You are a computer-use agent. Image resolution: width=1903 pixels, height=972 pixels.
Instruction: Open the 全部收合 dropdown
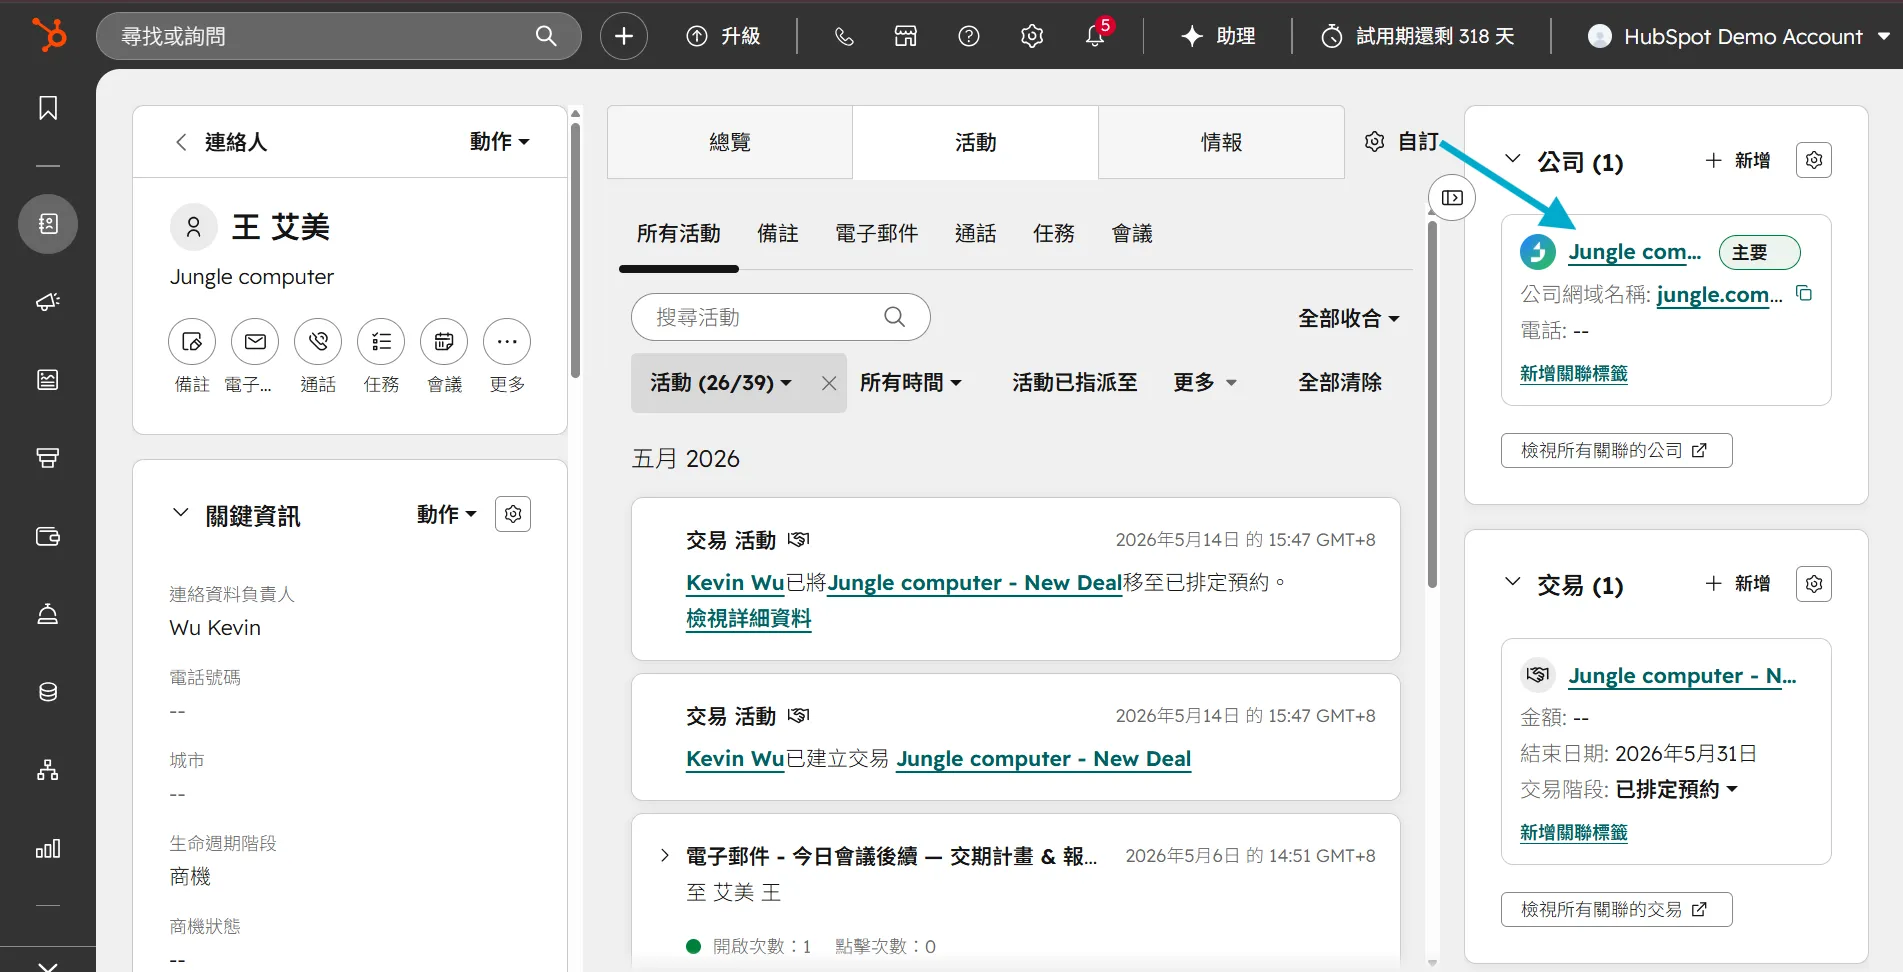(x=1349, y=319)
